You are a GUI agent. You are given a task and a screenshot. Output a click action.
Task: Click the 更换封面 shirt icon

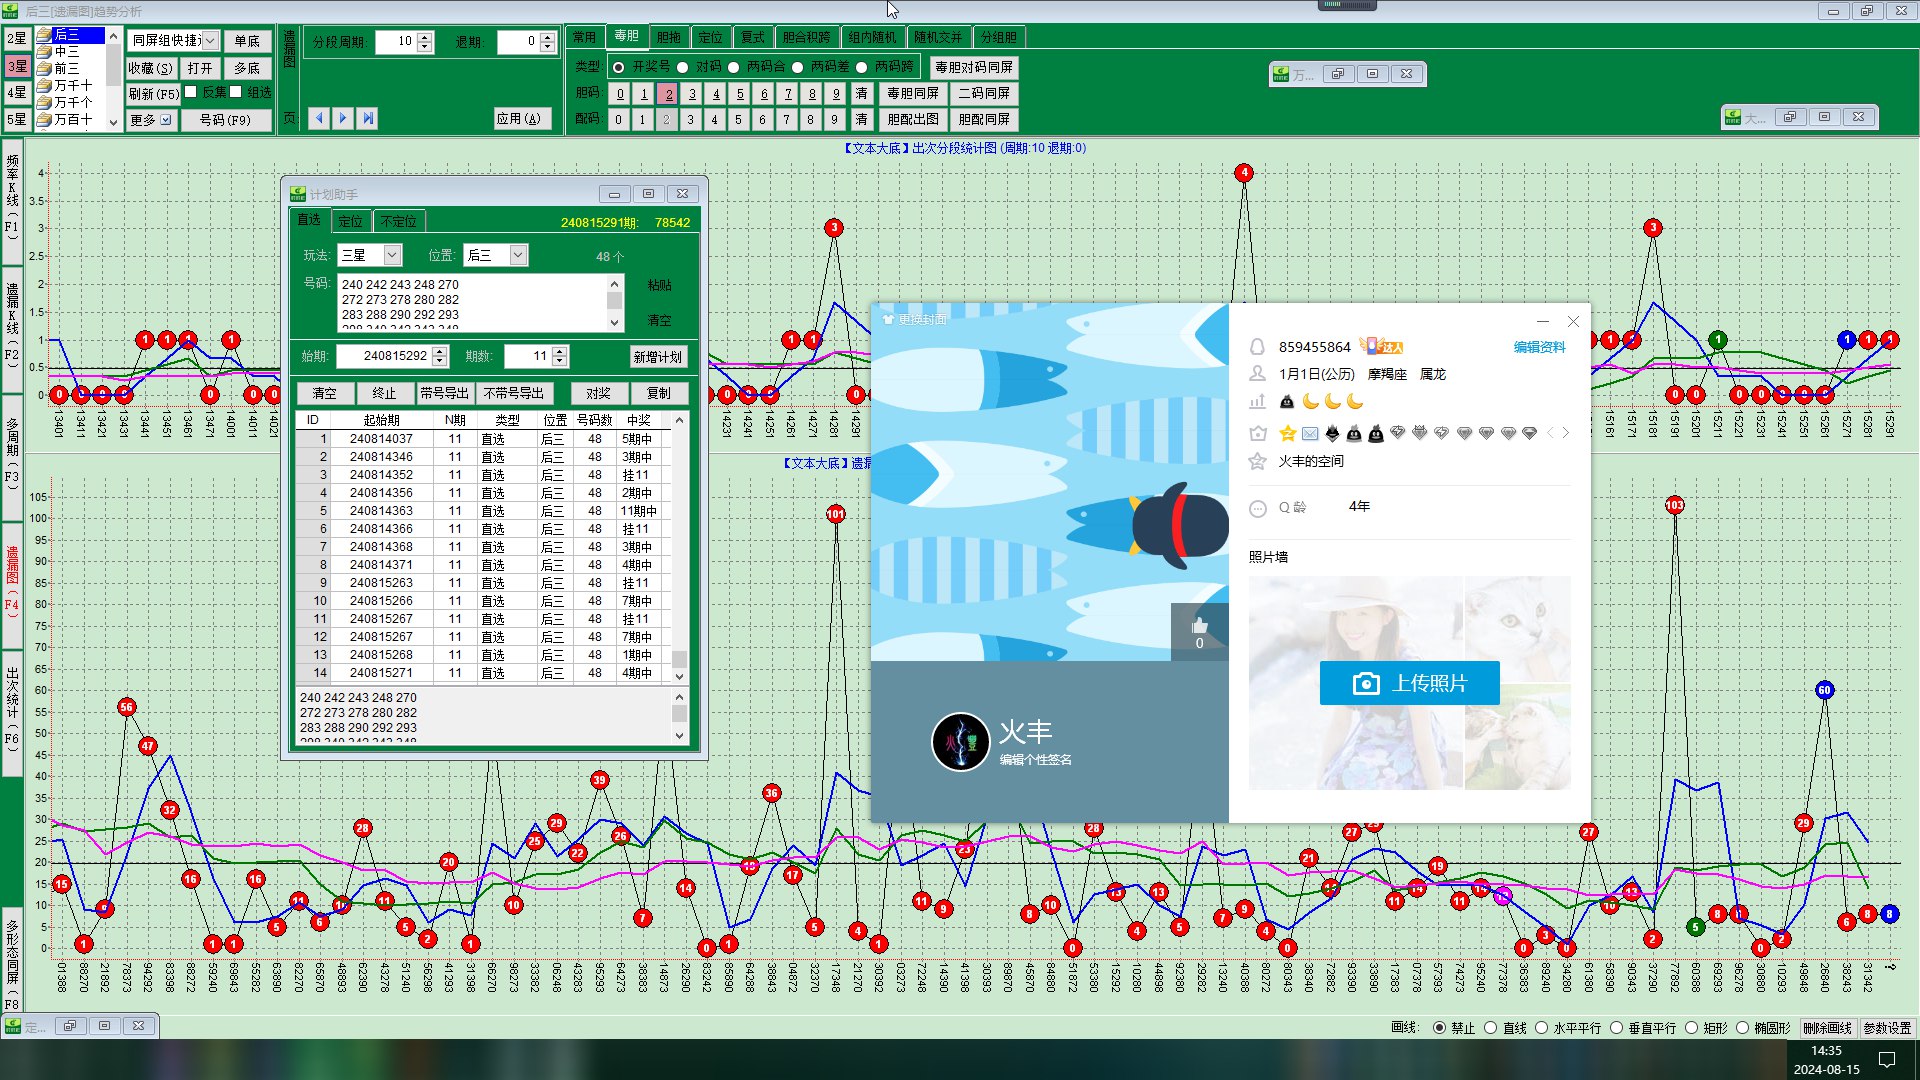point(887,319)
